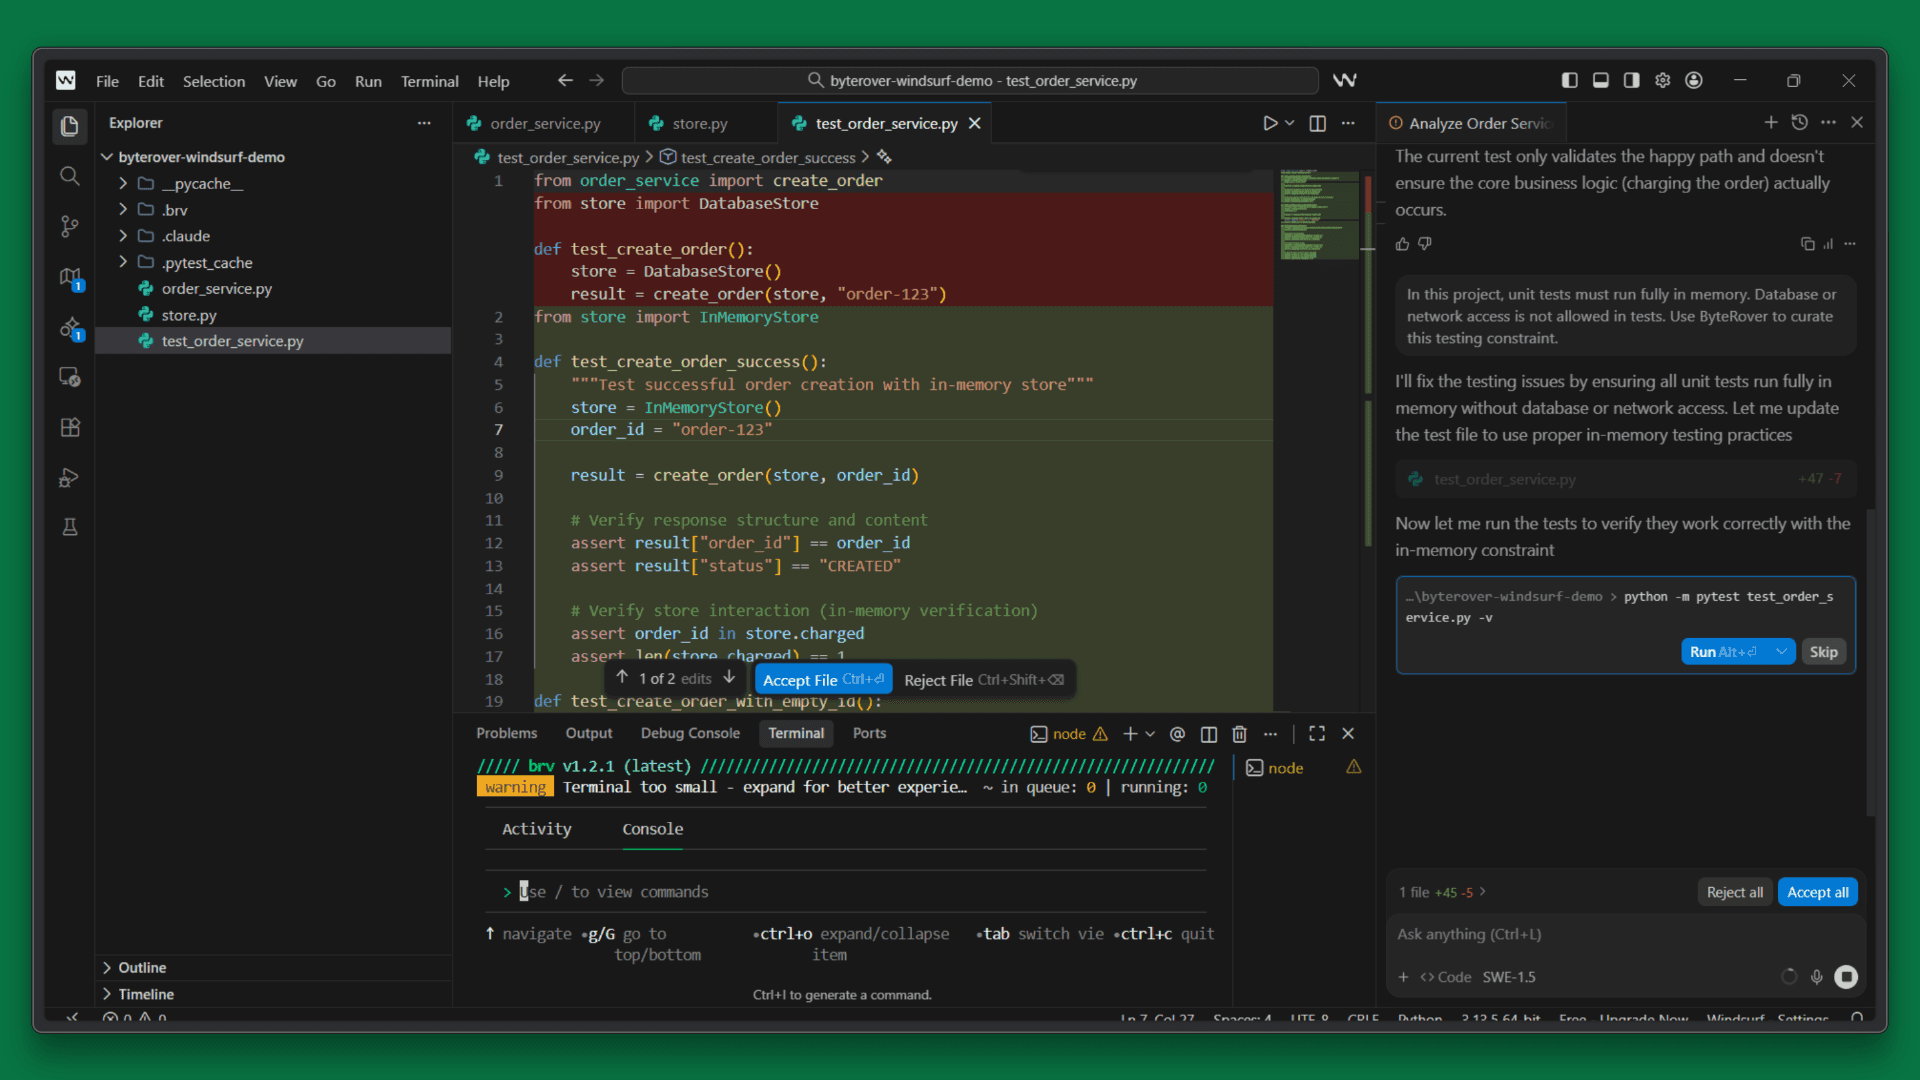Switch to store.py editor tab
The image size is (1920, 1080).
pos(699,123)
